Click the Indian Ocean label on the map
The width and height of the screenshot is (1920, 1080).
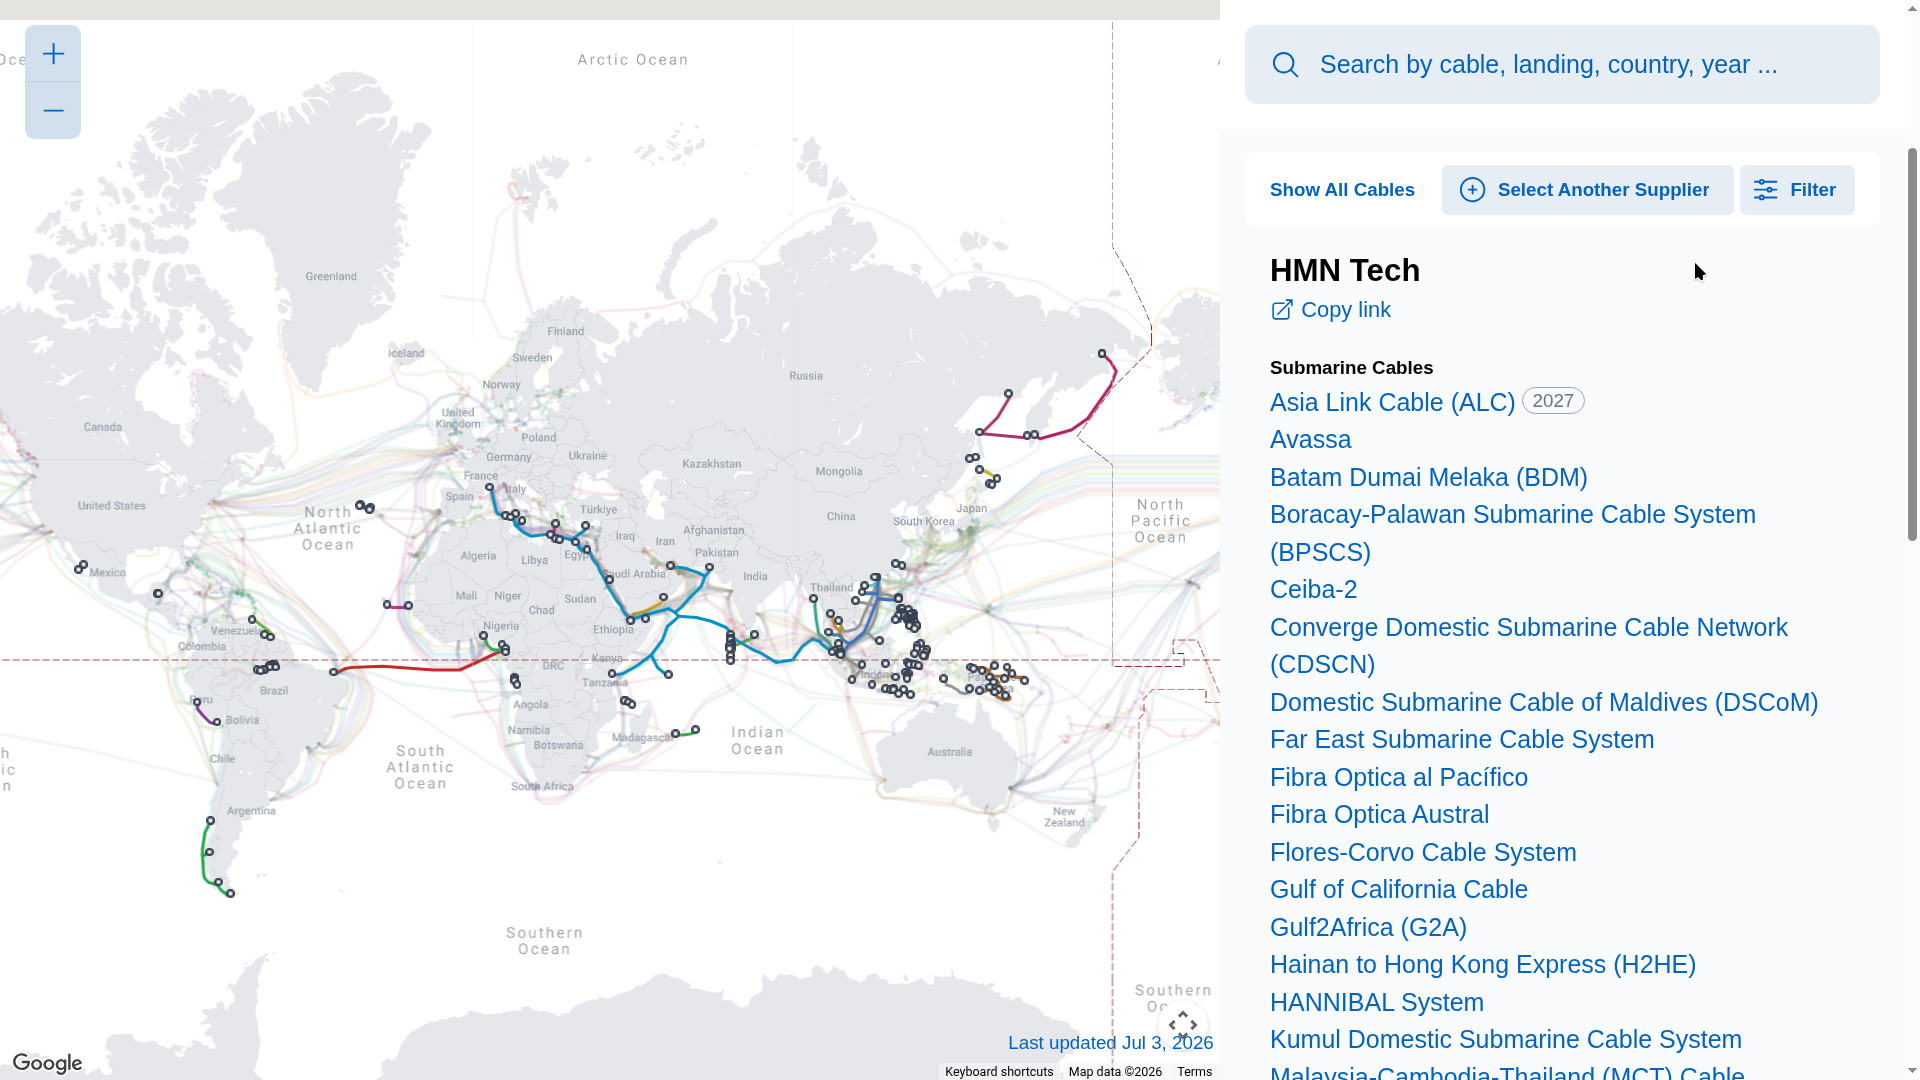pyautogui.click(x=757, y=741)
